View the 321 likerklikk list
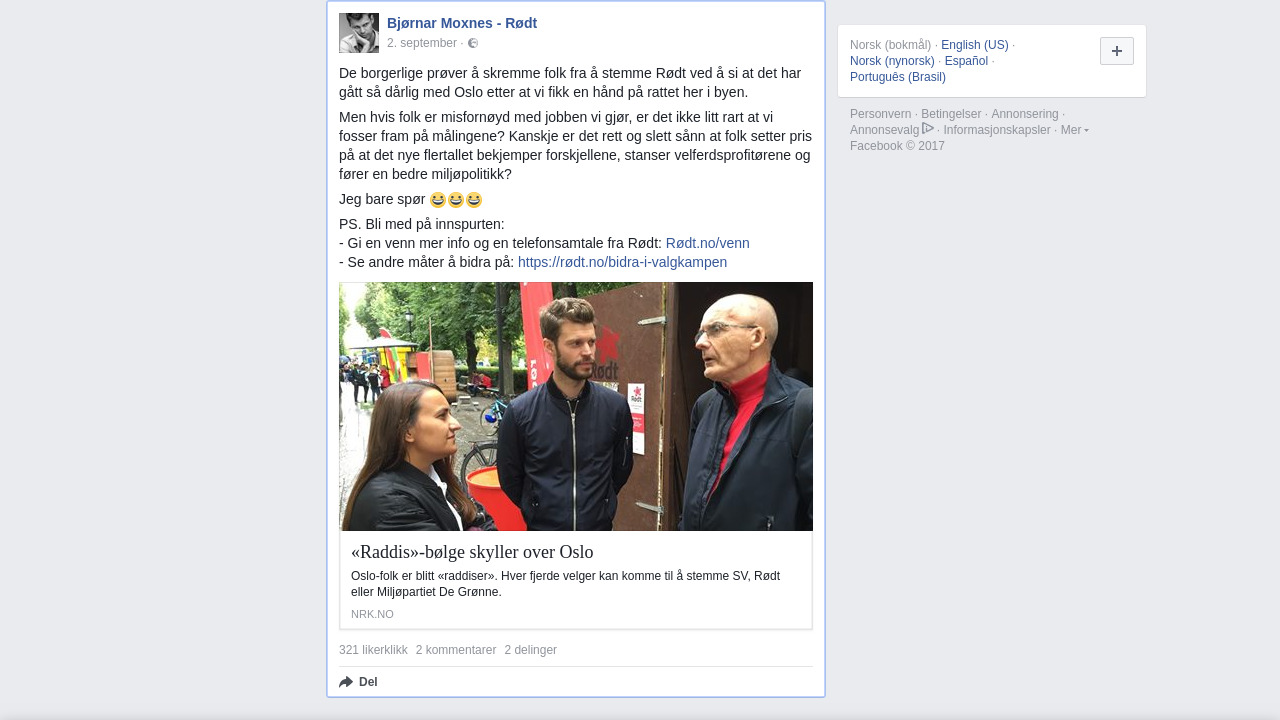The width and height of the screenshot is (1280, 720). tap(373, 650)
